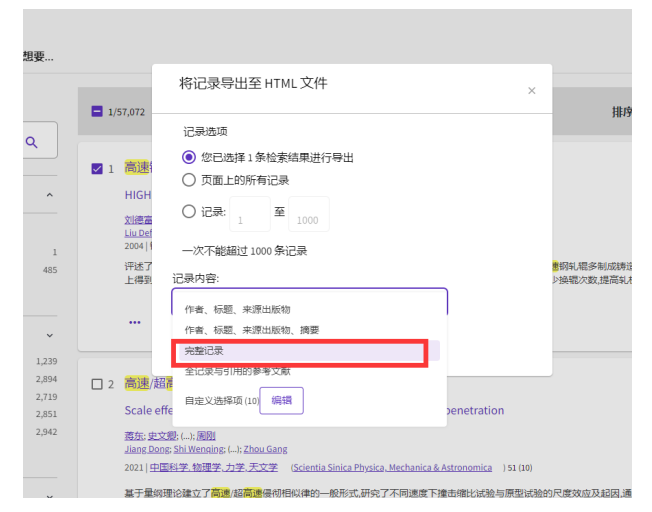Screen dimensions: 652x512
Task: Click the 编辑 edit button
Action: coord(282,401)
